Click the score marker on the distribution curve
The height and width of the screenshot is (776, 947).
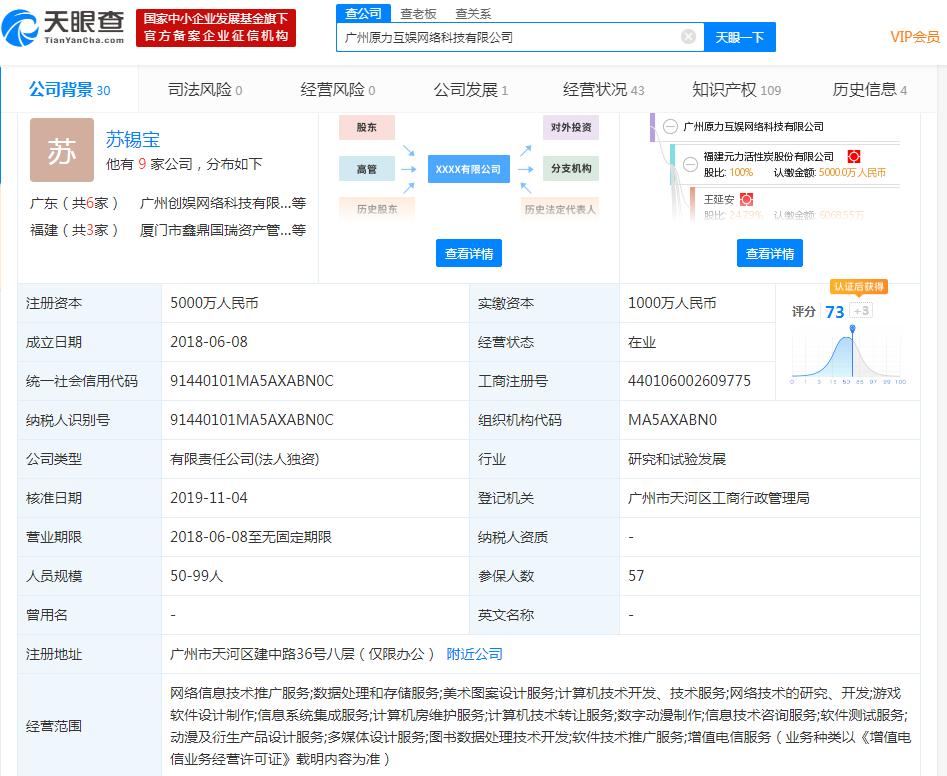[852, 329]
